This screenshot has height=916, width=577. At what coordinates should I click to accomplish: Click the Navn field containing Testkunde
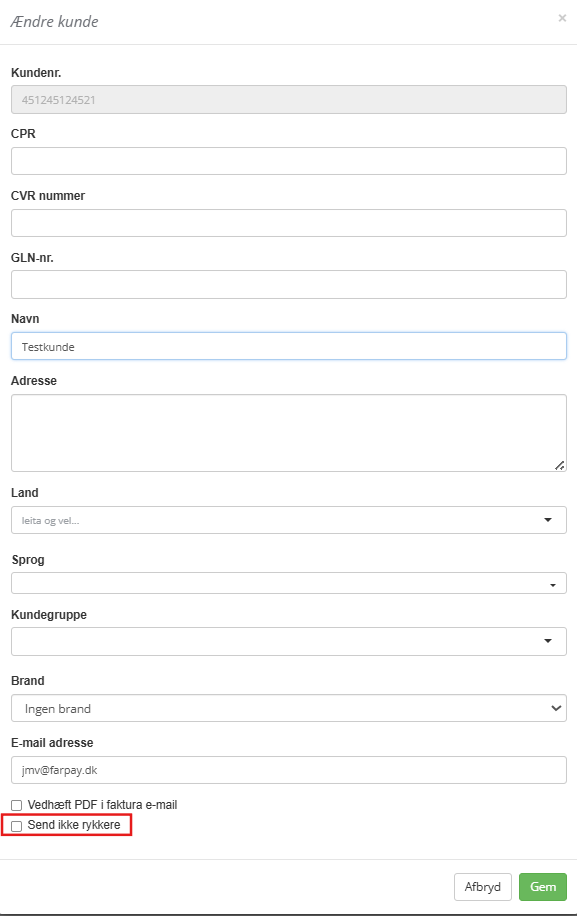pyautogui.click(x=288, y=346)
